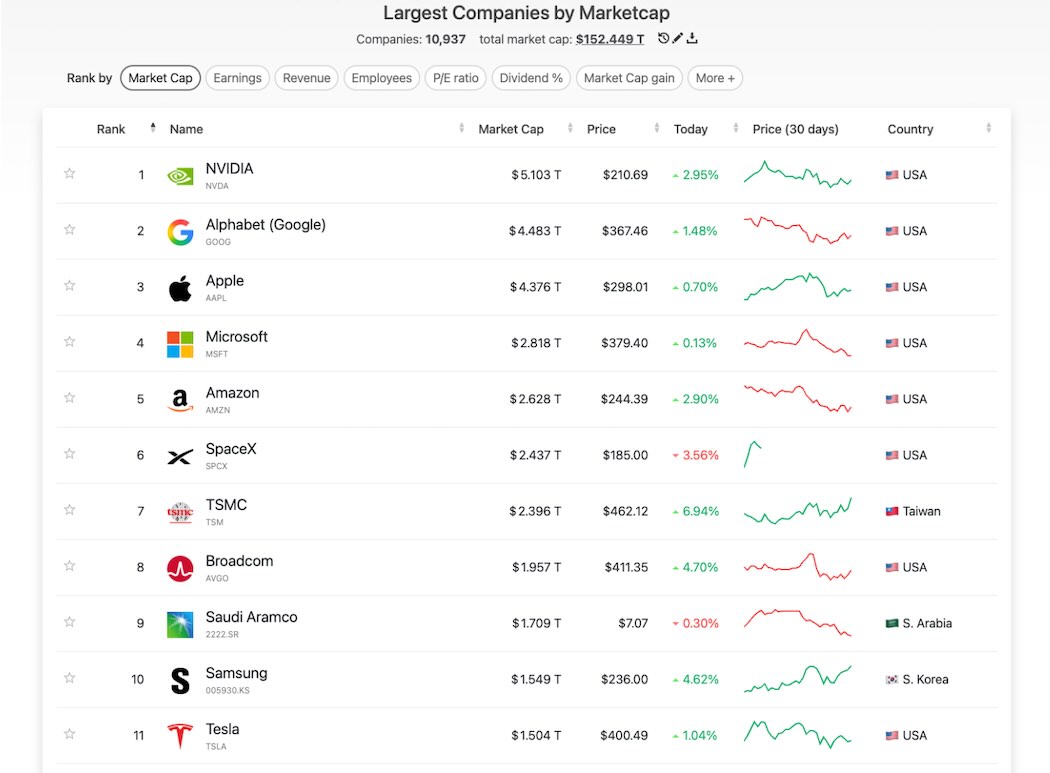1050x773 pixels.
Task: Click the Microsoft logo icon
Action: pos(180,344)
